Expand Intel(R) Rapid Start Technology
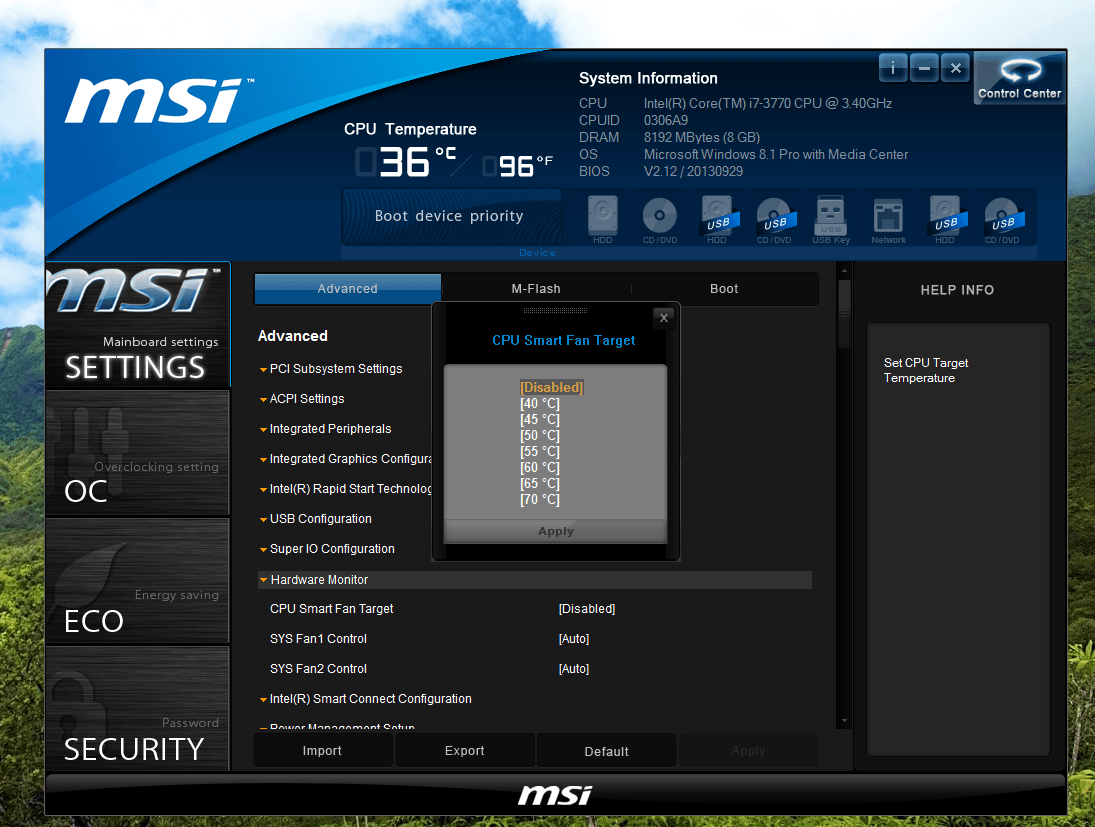 pos(345,489)
